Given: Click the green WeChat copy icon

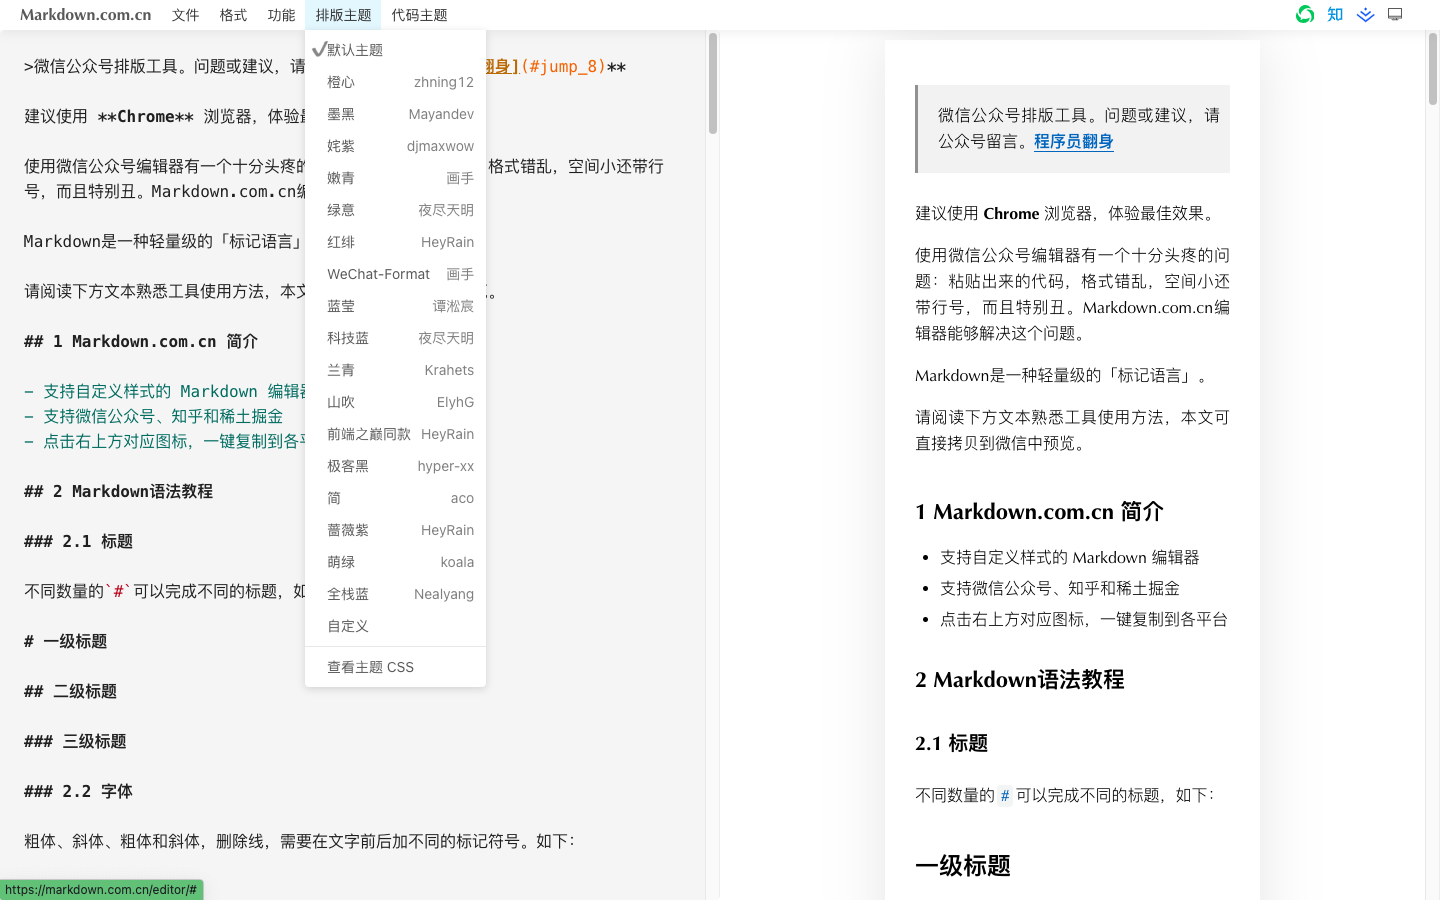Looking at the screenshot, I should tap(1304, 14).
